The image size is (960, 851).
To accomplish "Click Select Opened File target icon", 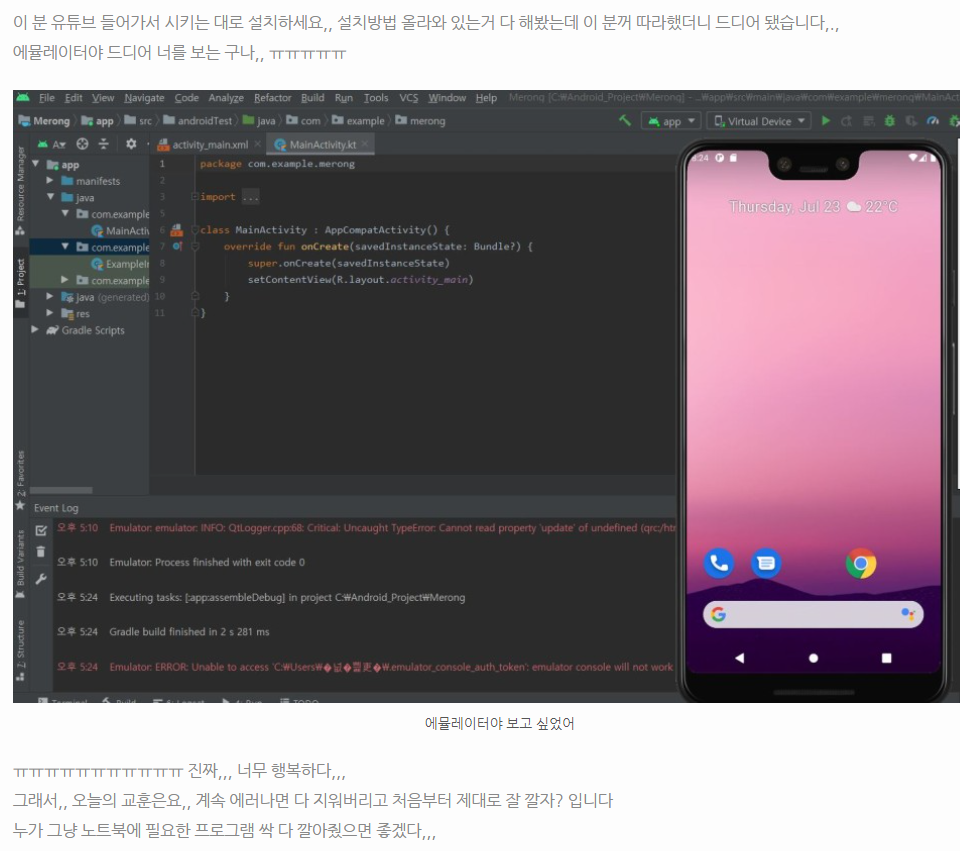I will pyautogui.click(x=82, y=144).
